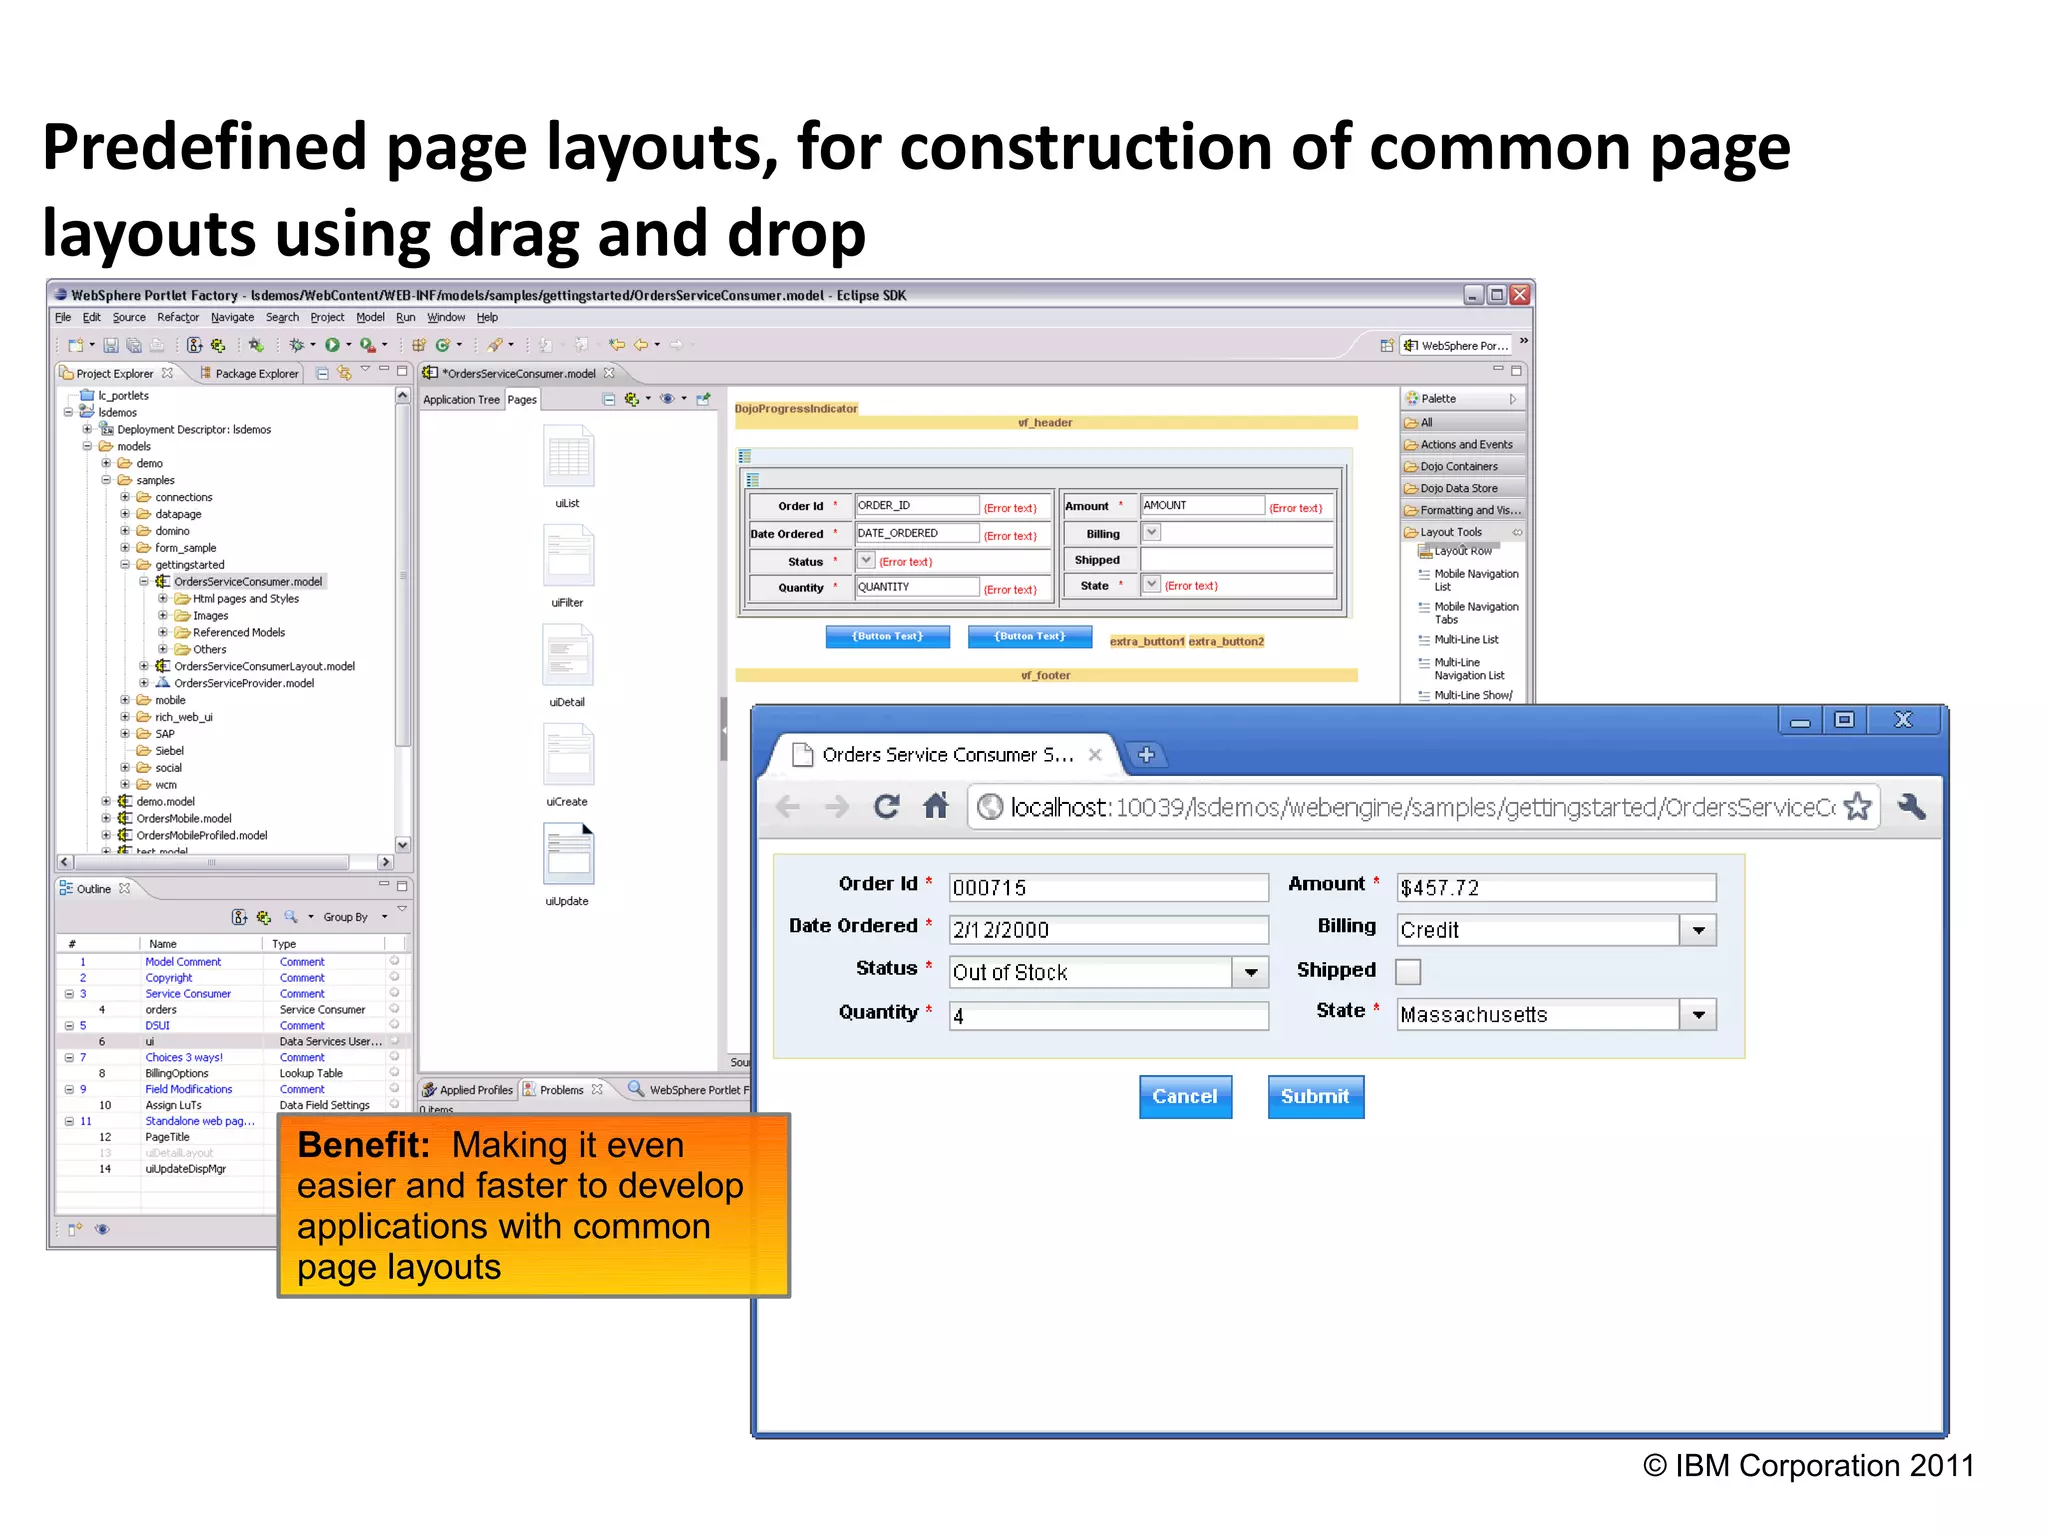Select Mobile Navigation Tabs palette item
This screenshot has height=1535, width=2048.
click(x=1468, y=613)
